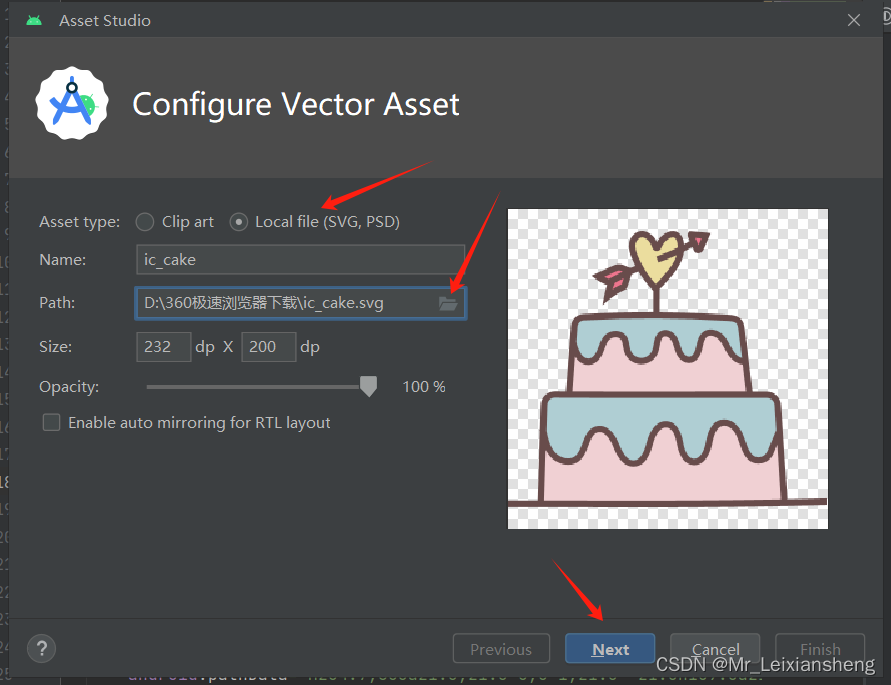
Task: Select the Path field containing ic_cake.svg
Action: pyautogui.click(x=290, y=302)
